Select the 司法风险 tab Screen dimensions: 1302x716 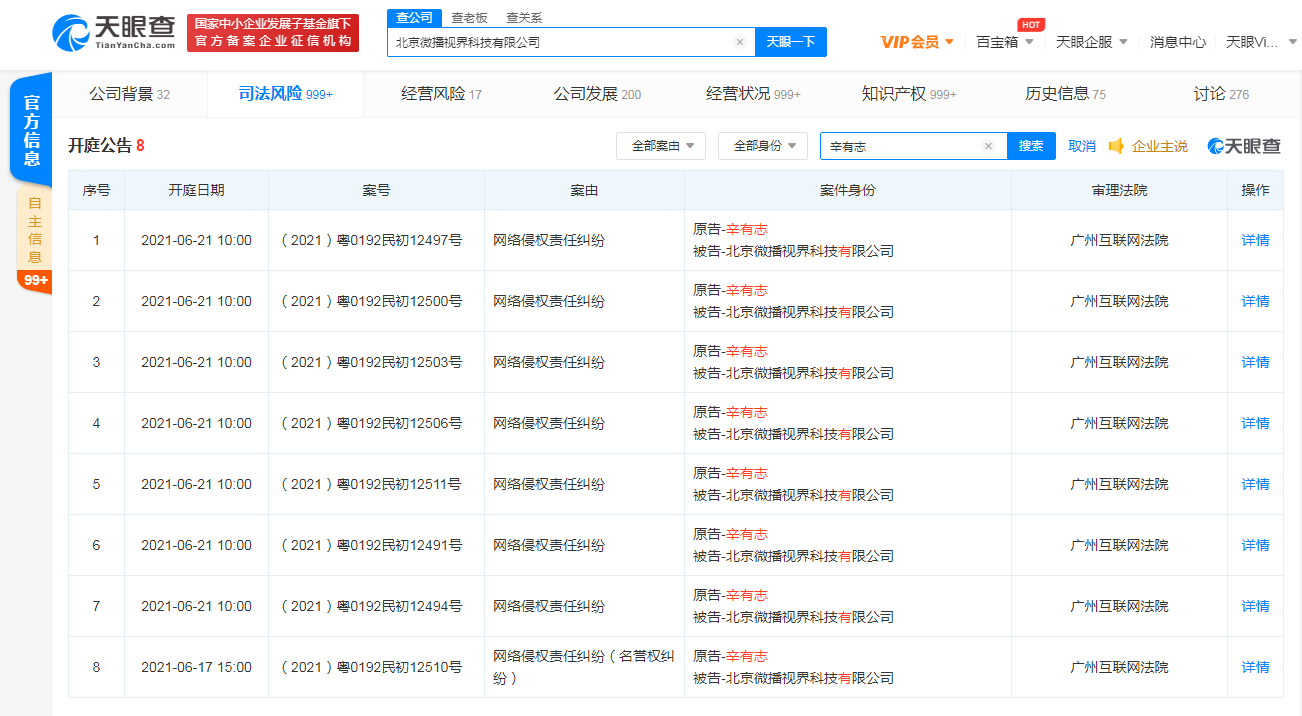tap(285, 94)
